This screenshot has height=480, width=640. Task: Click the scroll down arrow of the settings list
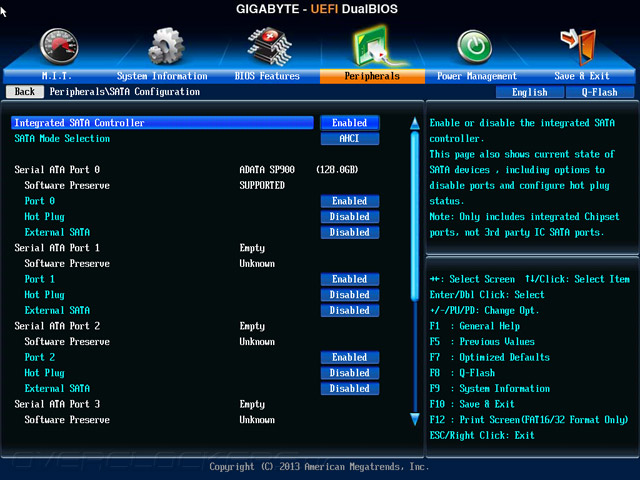coord(415,419)
